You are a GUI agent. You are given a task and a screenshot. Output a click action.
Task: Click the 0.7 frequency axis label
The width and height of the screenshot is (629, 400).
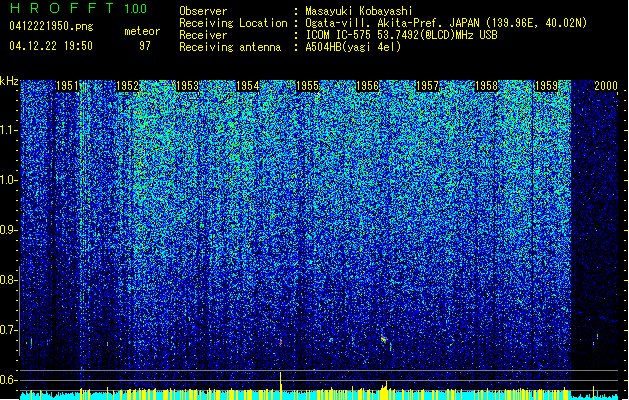click(x=9, y=330)
